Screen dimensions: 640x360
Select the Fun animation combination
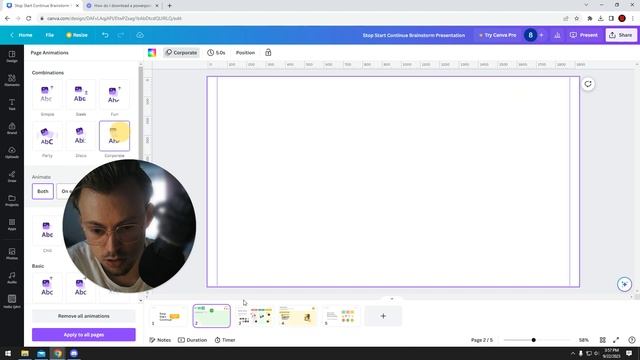click(114, 95)
